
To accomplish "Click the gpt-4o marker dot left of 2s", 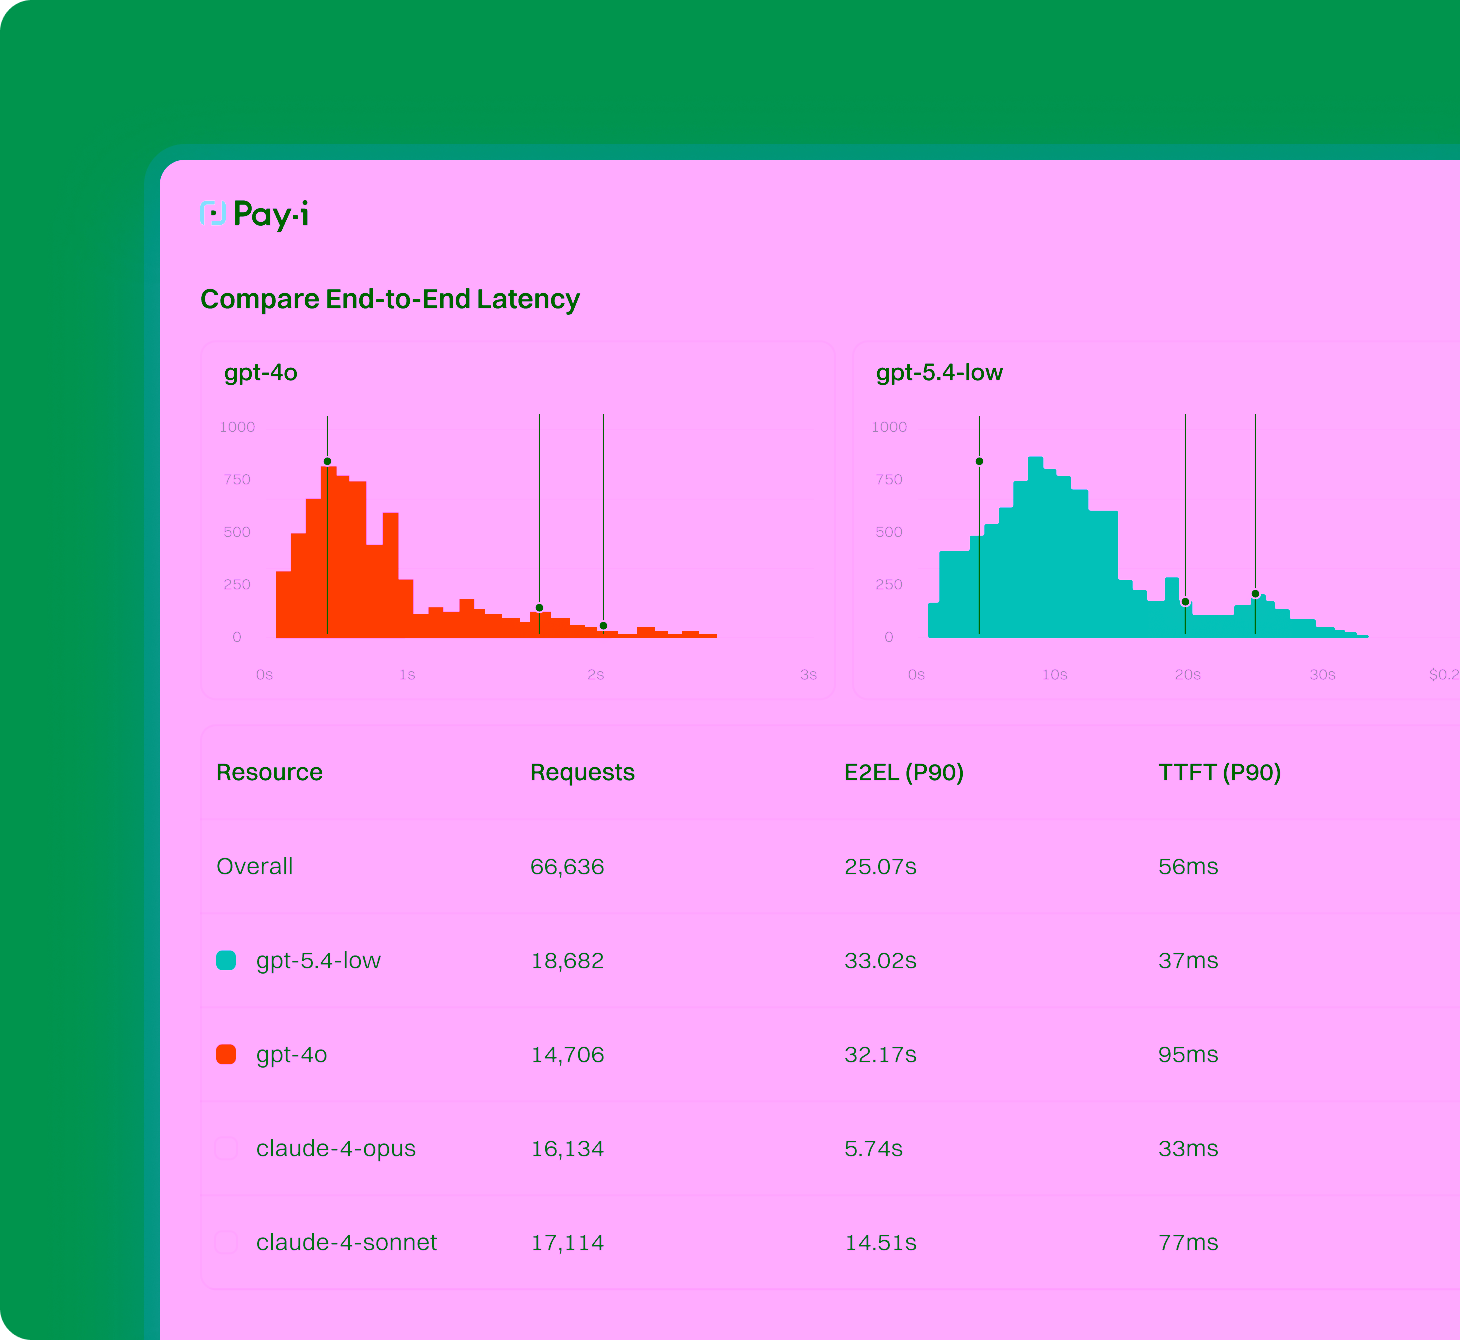I will (539, 608).
